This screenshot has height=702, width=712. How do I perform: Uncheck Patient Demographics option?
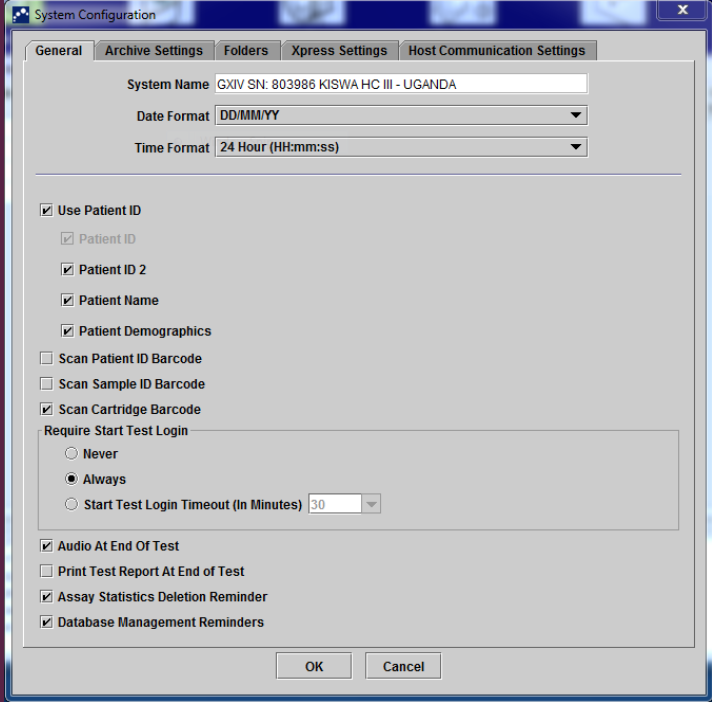[67, 331]
